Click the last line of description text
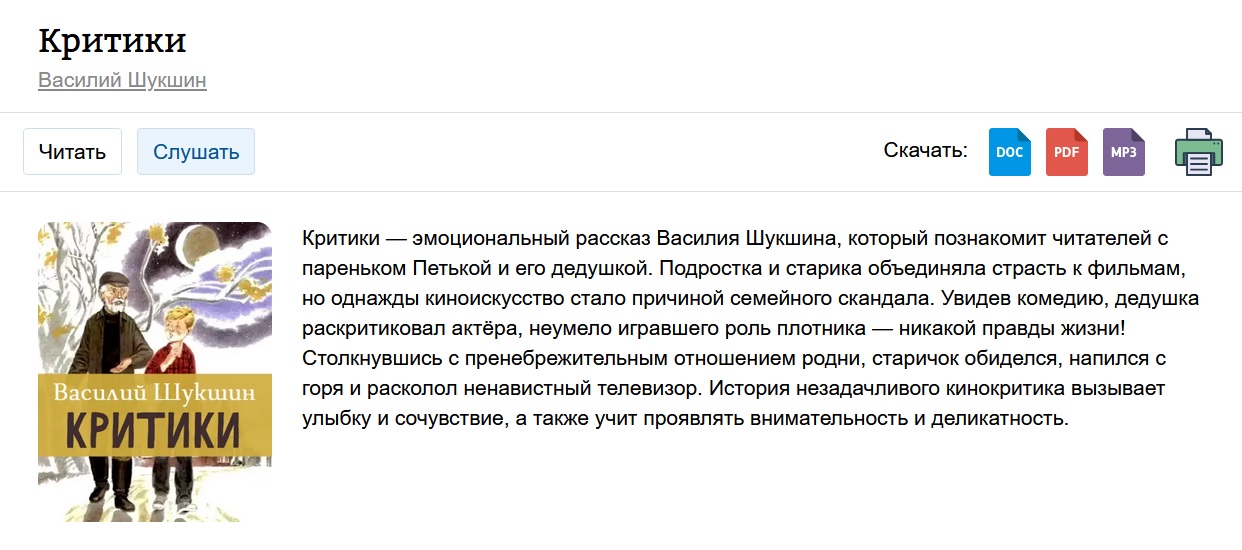1242x550 pixels. (x=685, y=418)
